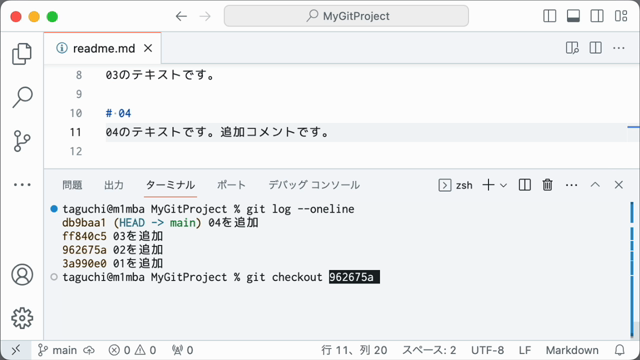Click line '04のテキストです。追加コメントです。'

pos(217,132)
